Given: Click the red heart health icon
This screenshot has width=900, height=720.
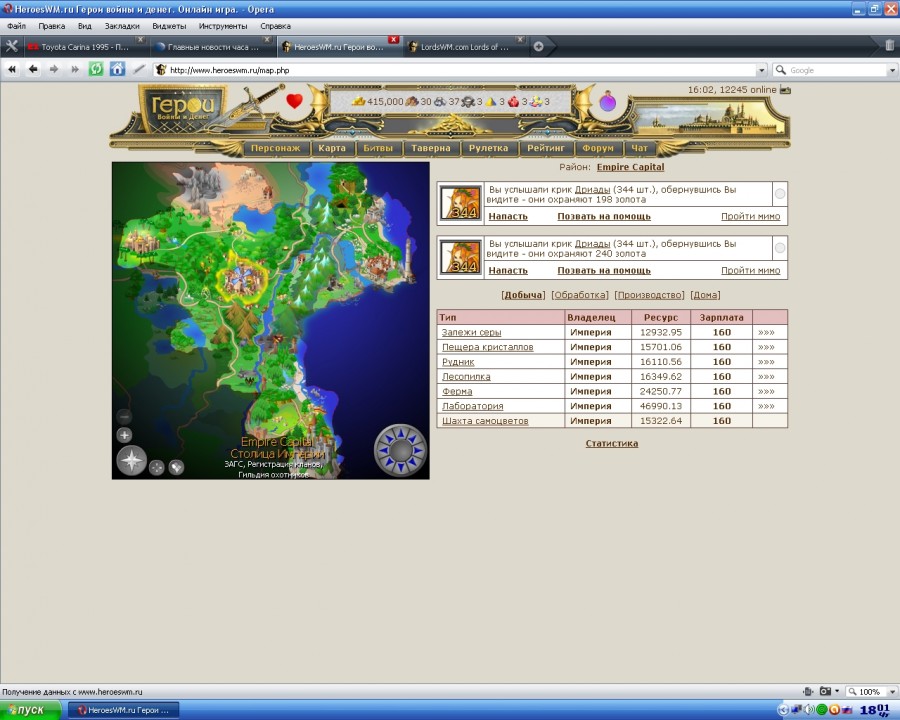Looking at the screenshot, I should coord(294,101).
